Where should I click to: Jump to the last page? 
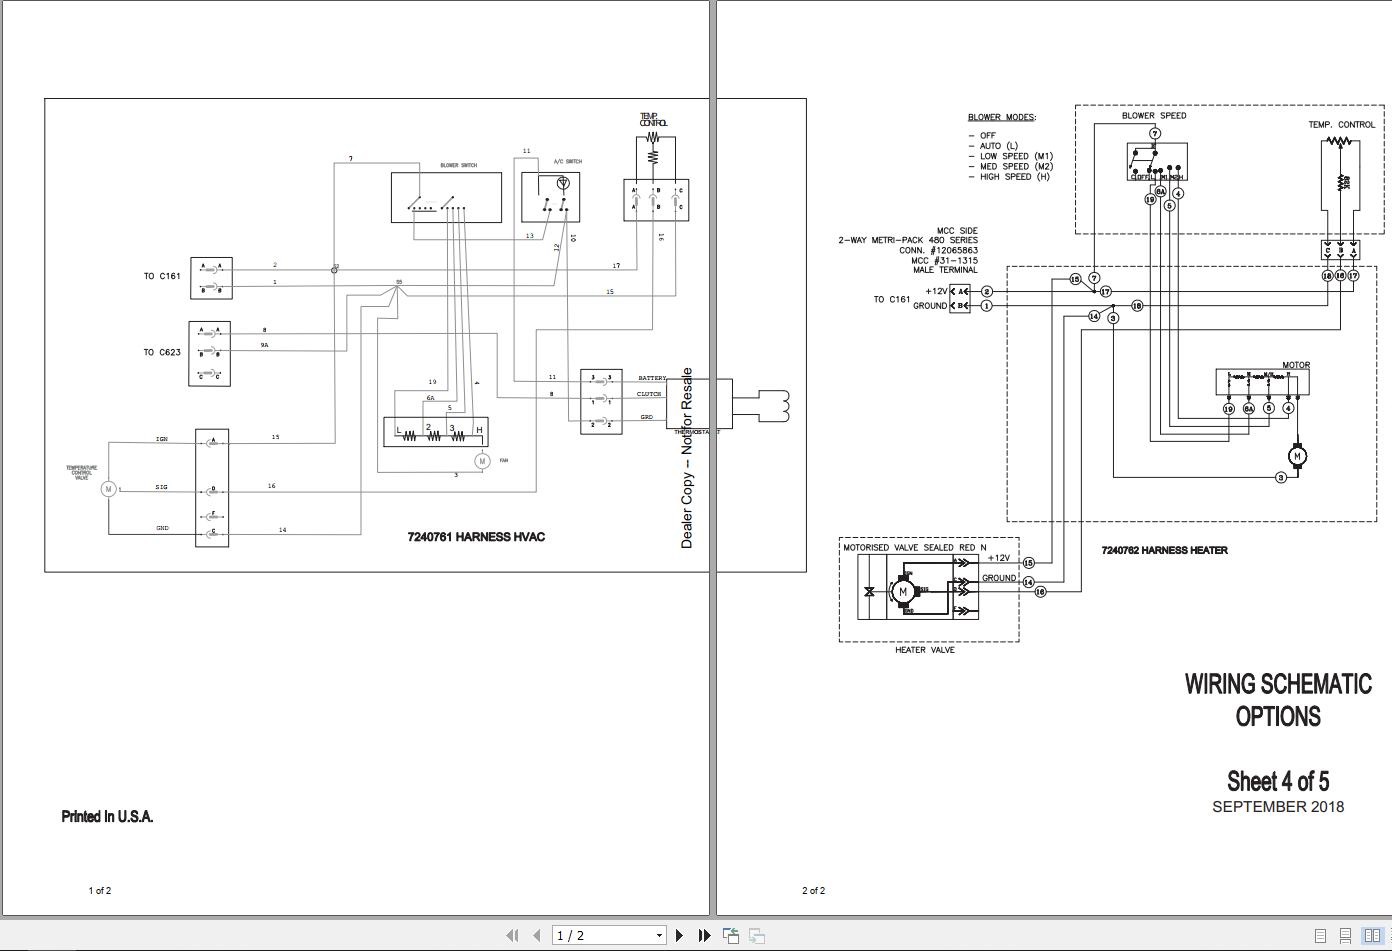(x=704, y=935)
